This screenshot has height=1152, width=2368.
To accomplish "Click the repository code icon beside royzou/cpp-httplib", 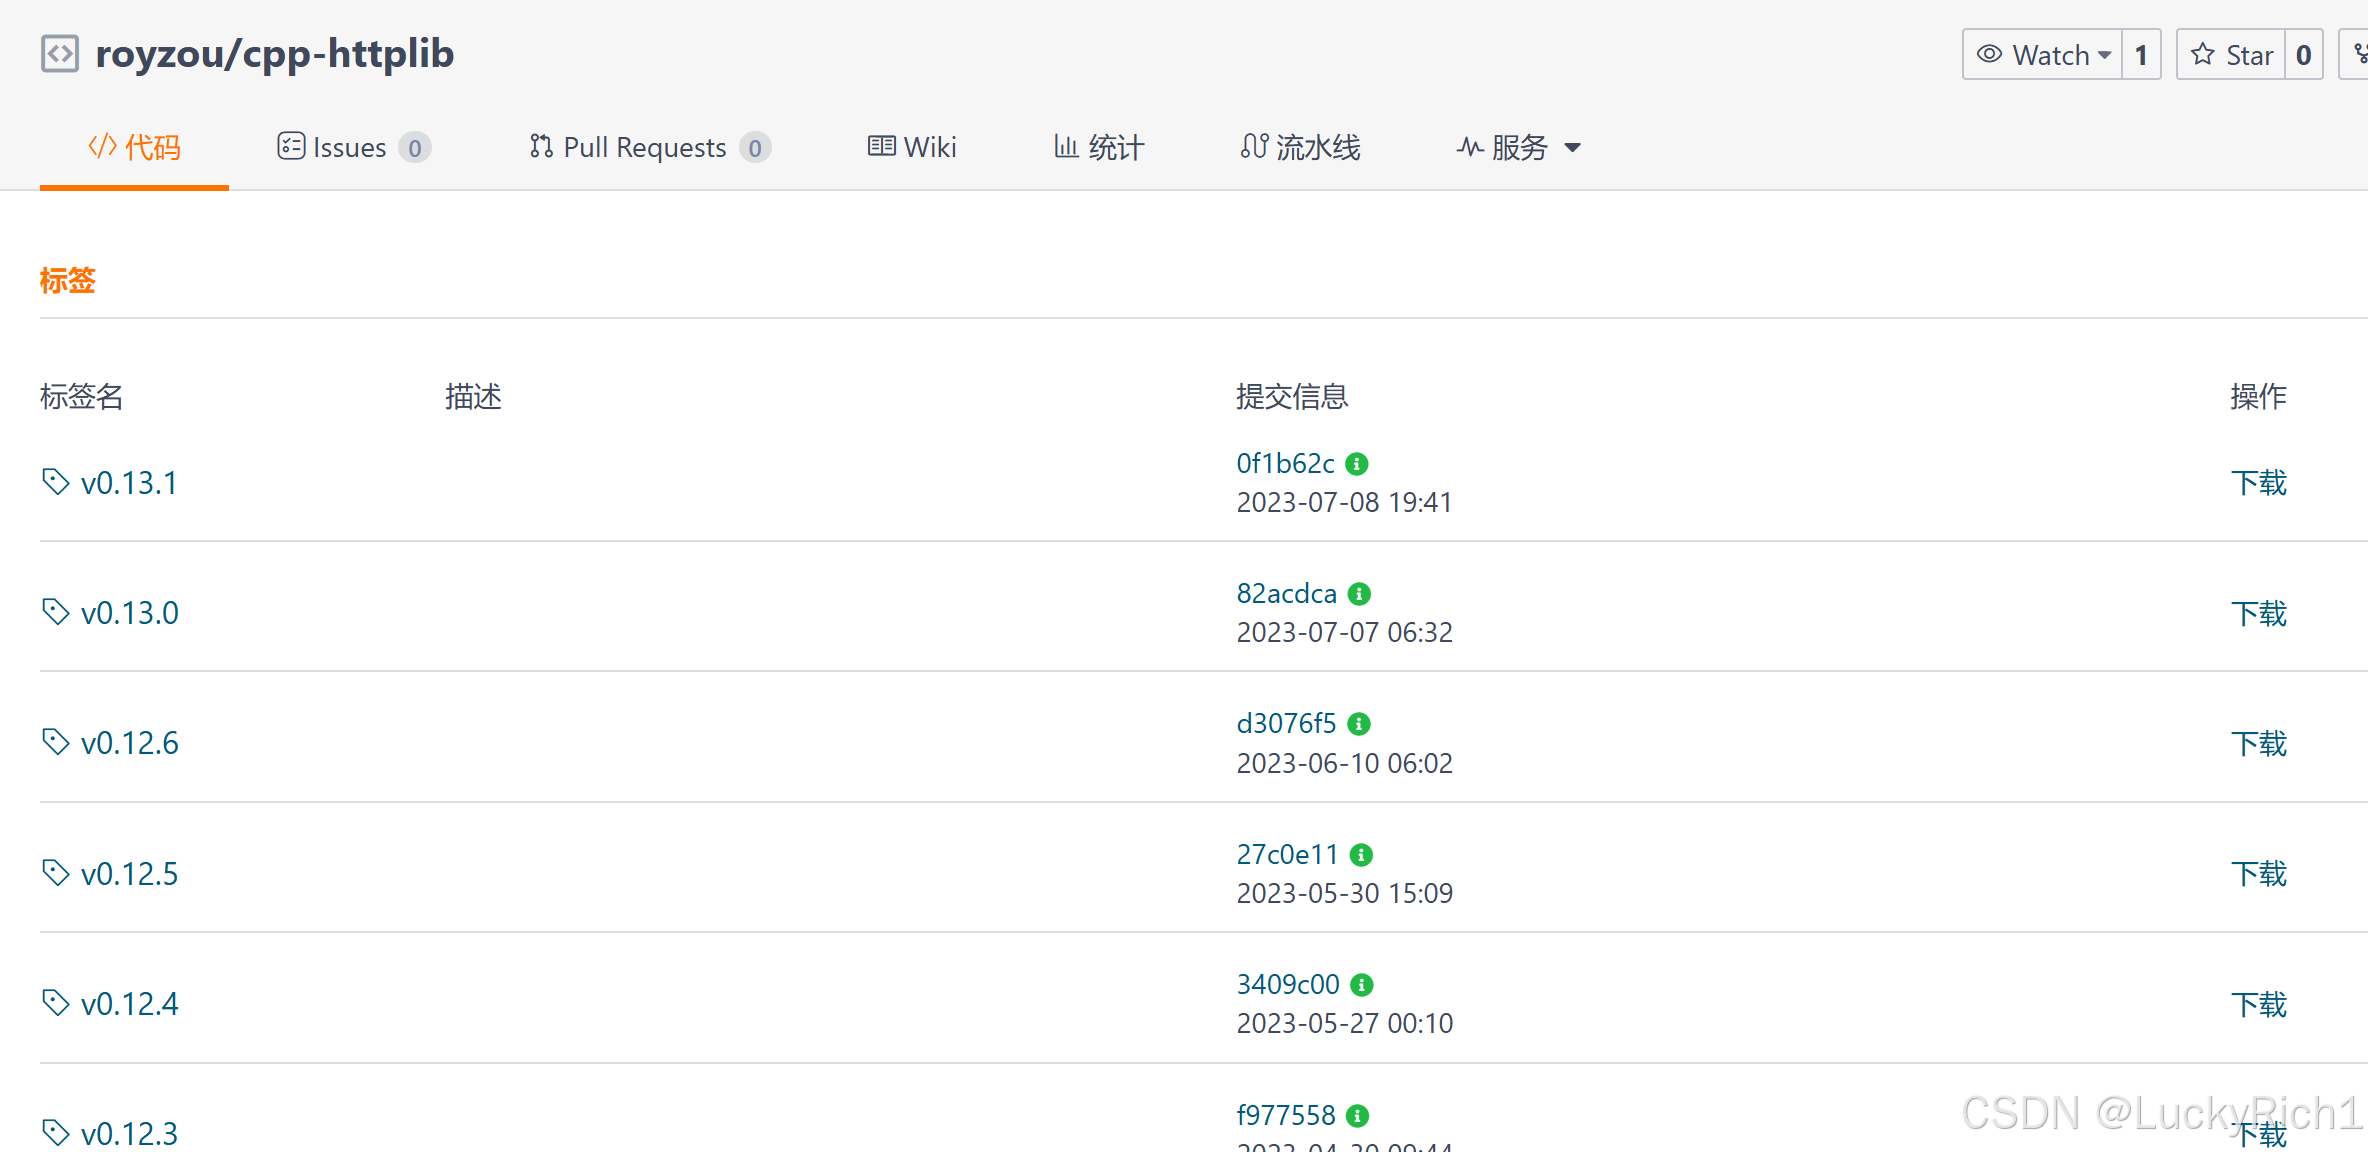I will click(60, 54).
